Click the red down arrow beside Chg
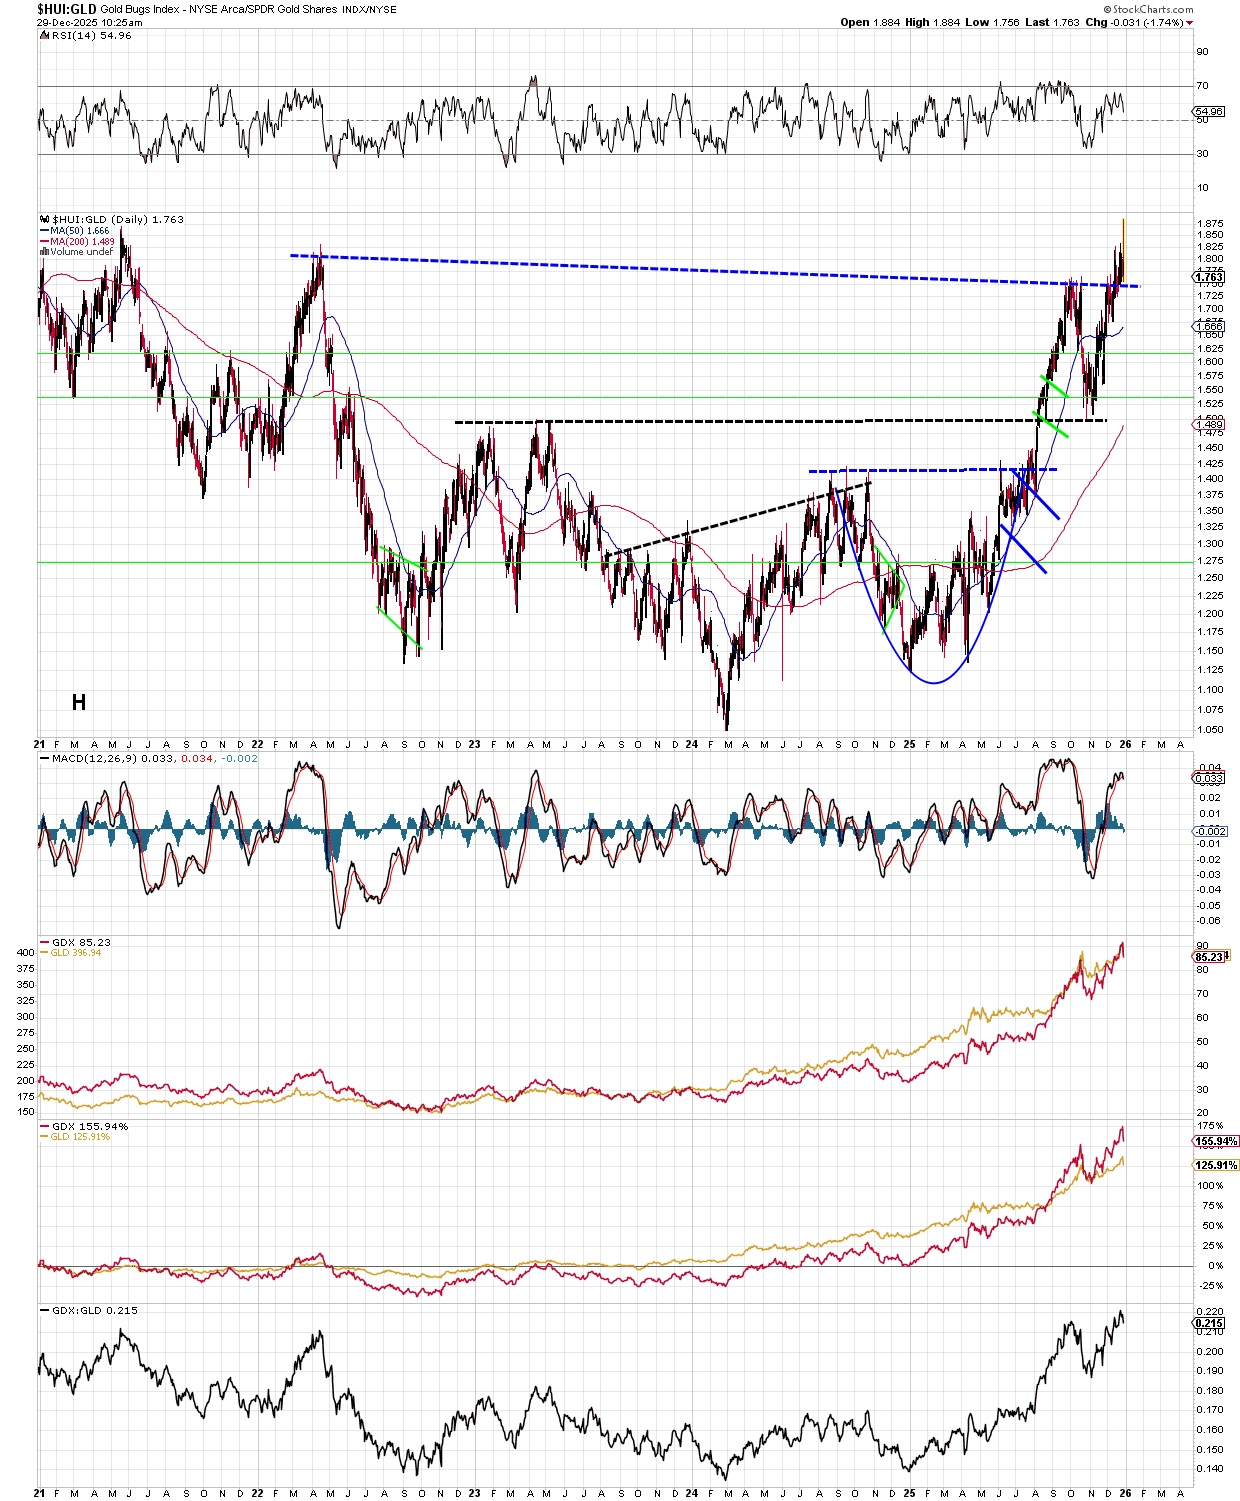 [1189, 23]
